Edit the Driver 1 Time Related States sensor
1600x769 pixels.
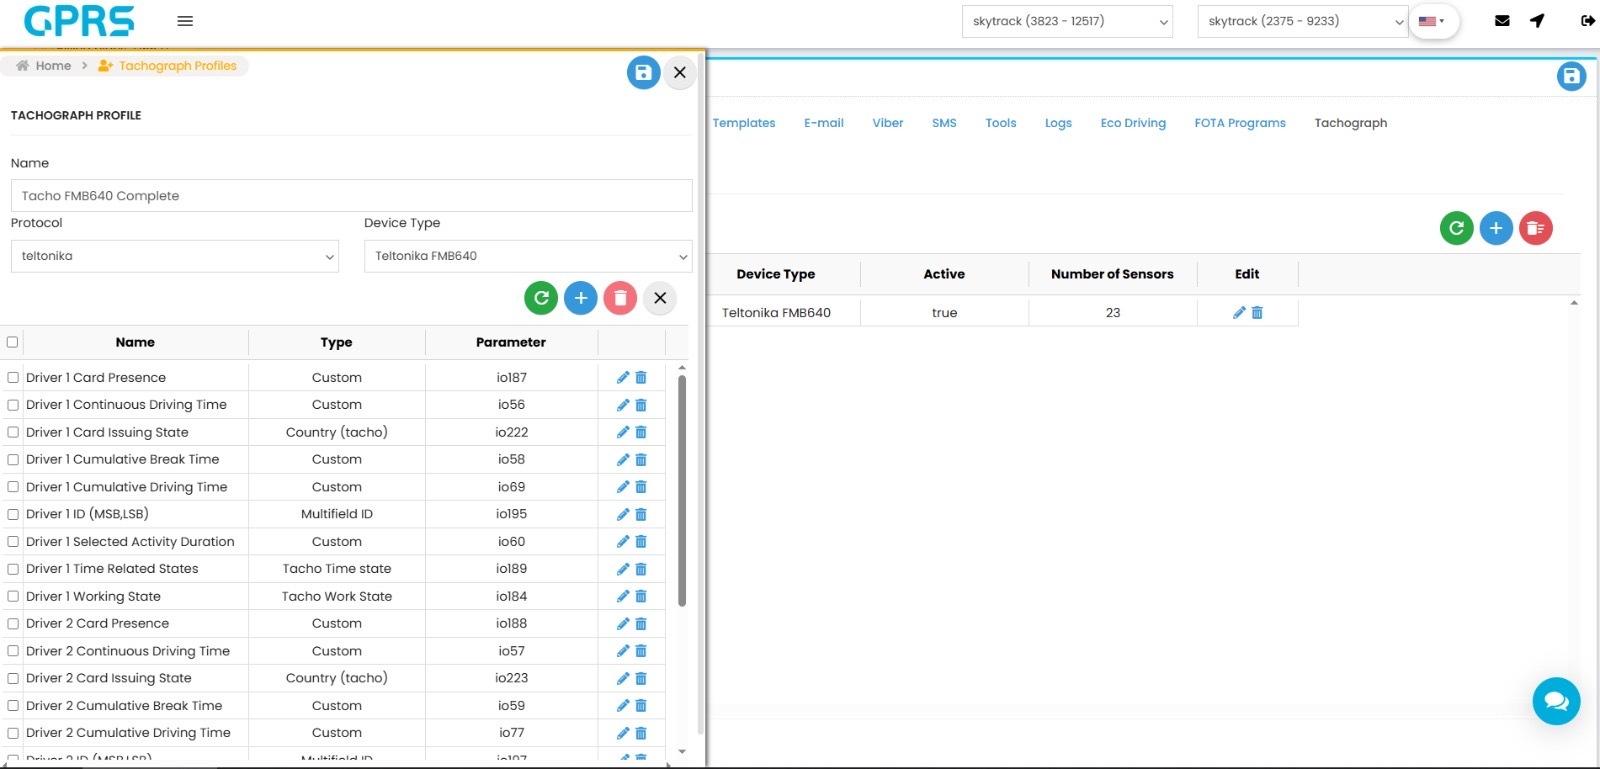click(x=623, y=569)
